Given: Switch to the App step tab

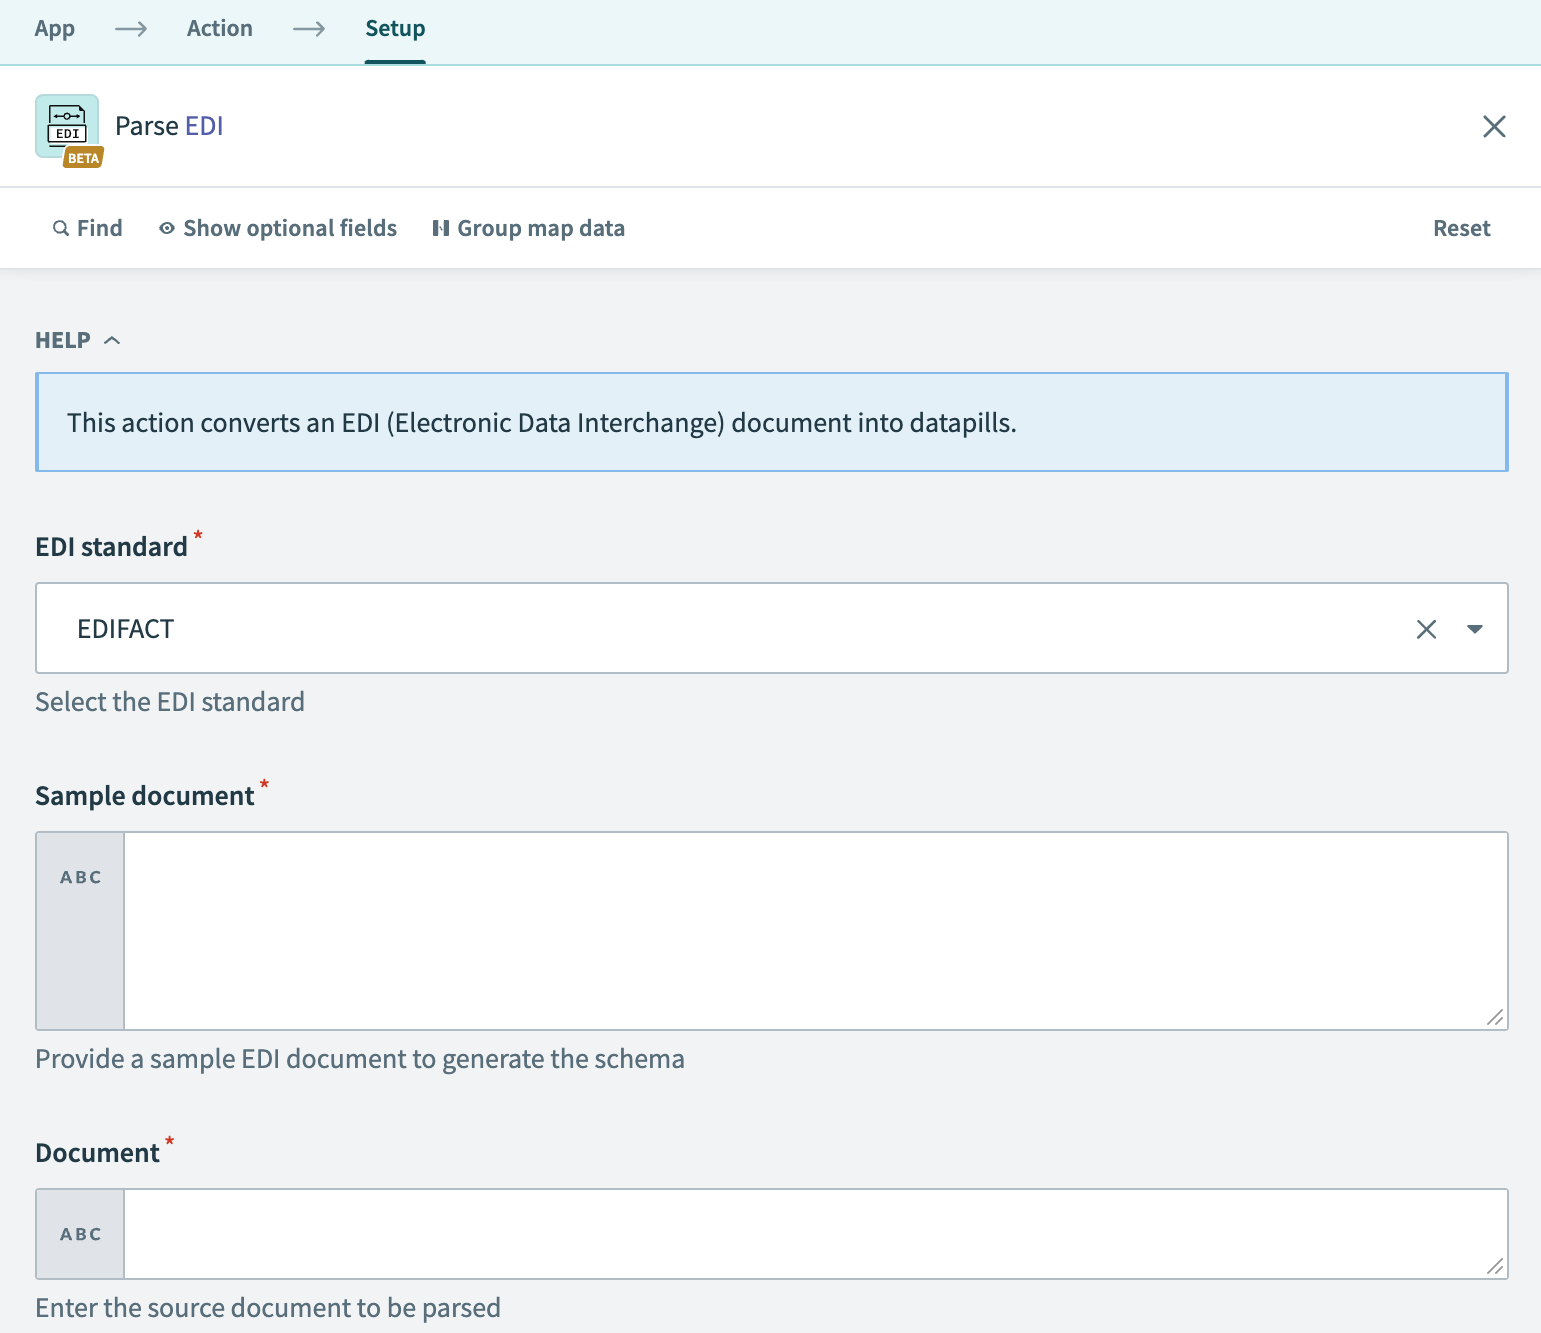Looking at the screenshot, I should tap(54, 28).
